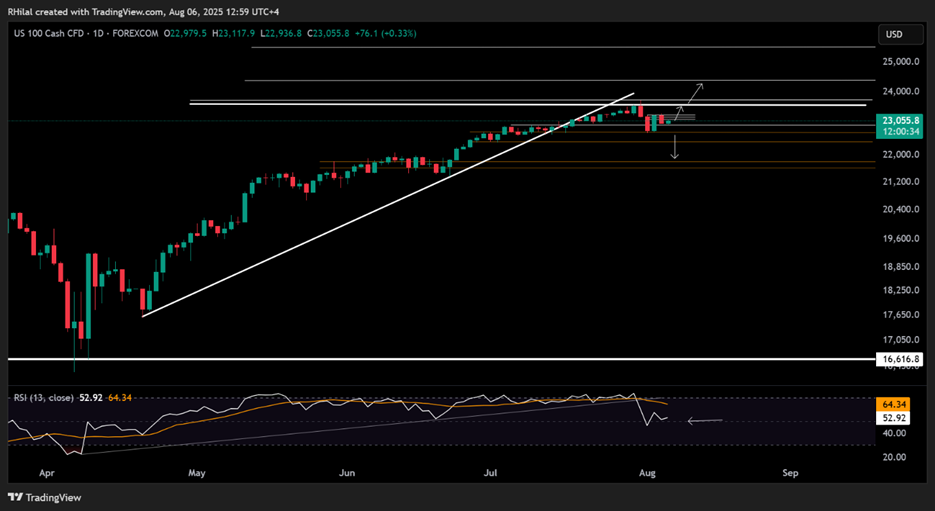Image resolution: width=935 pixels, height=511 pixels.
Task: Click the left-pointing arrow in RSI pane
Action: (704, 421)
